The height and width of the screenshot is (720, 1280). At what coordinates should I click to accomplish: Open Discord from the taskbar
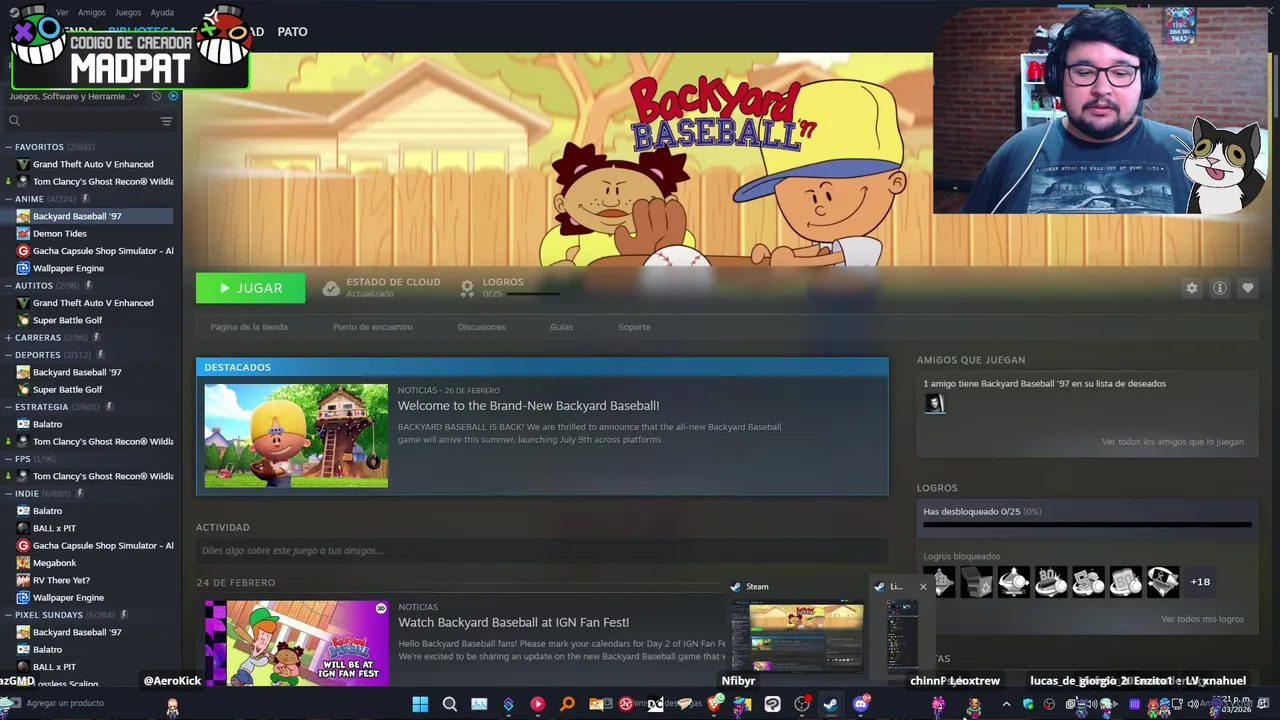[861, 704]
